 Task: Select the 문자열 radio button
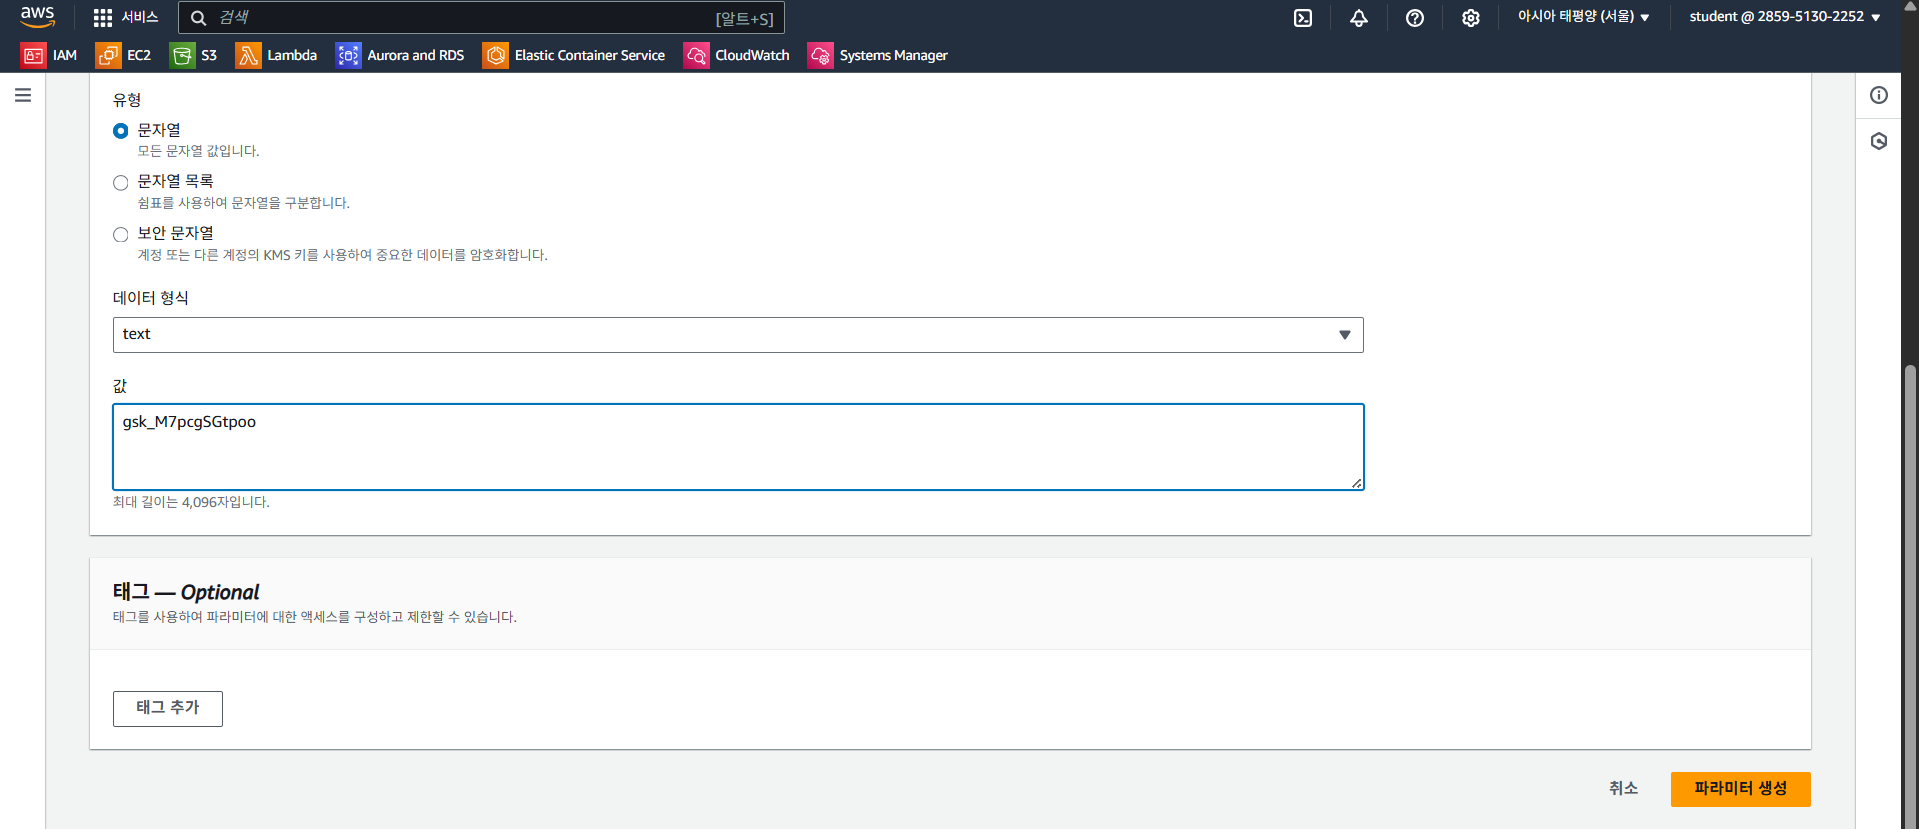(121, 131)
